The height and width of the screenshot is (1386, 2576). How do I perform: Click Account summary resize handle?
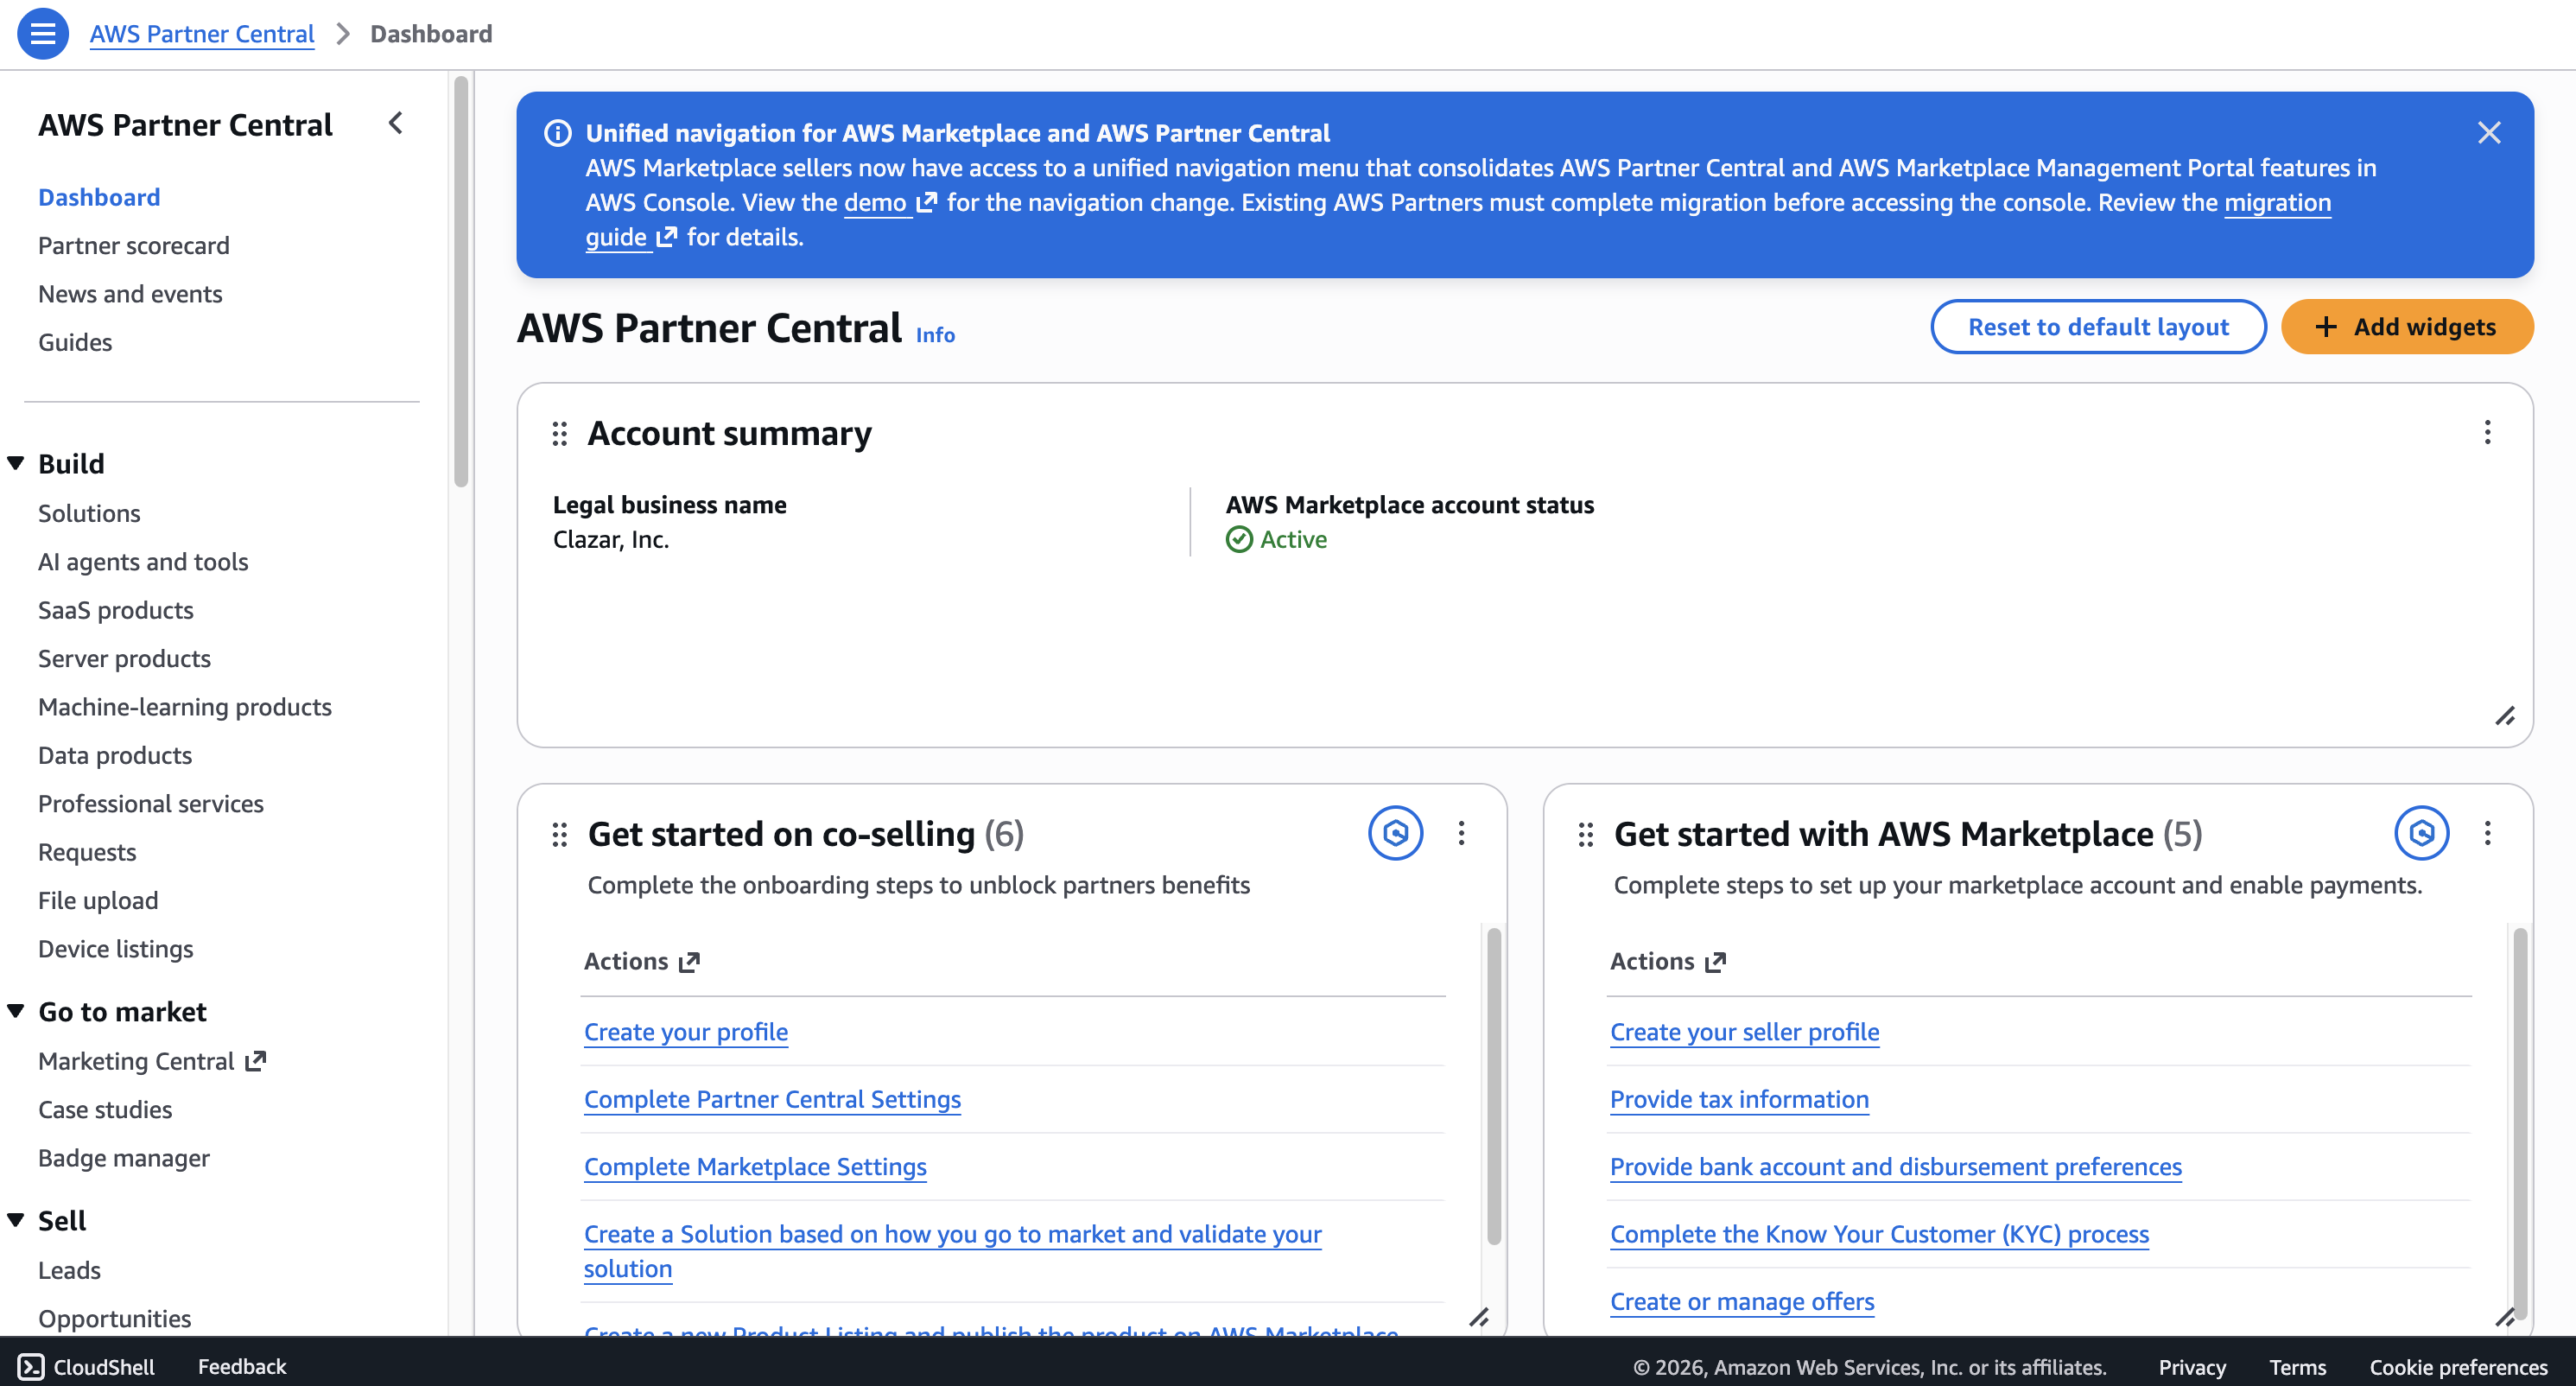[2504, 717]
